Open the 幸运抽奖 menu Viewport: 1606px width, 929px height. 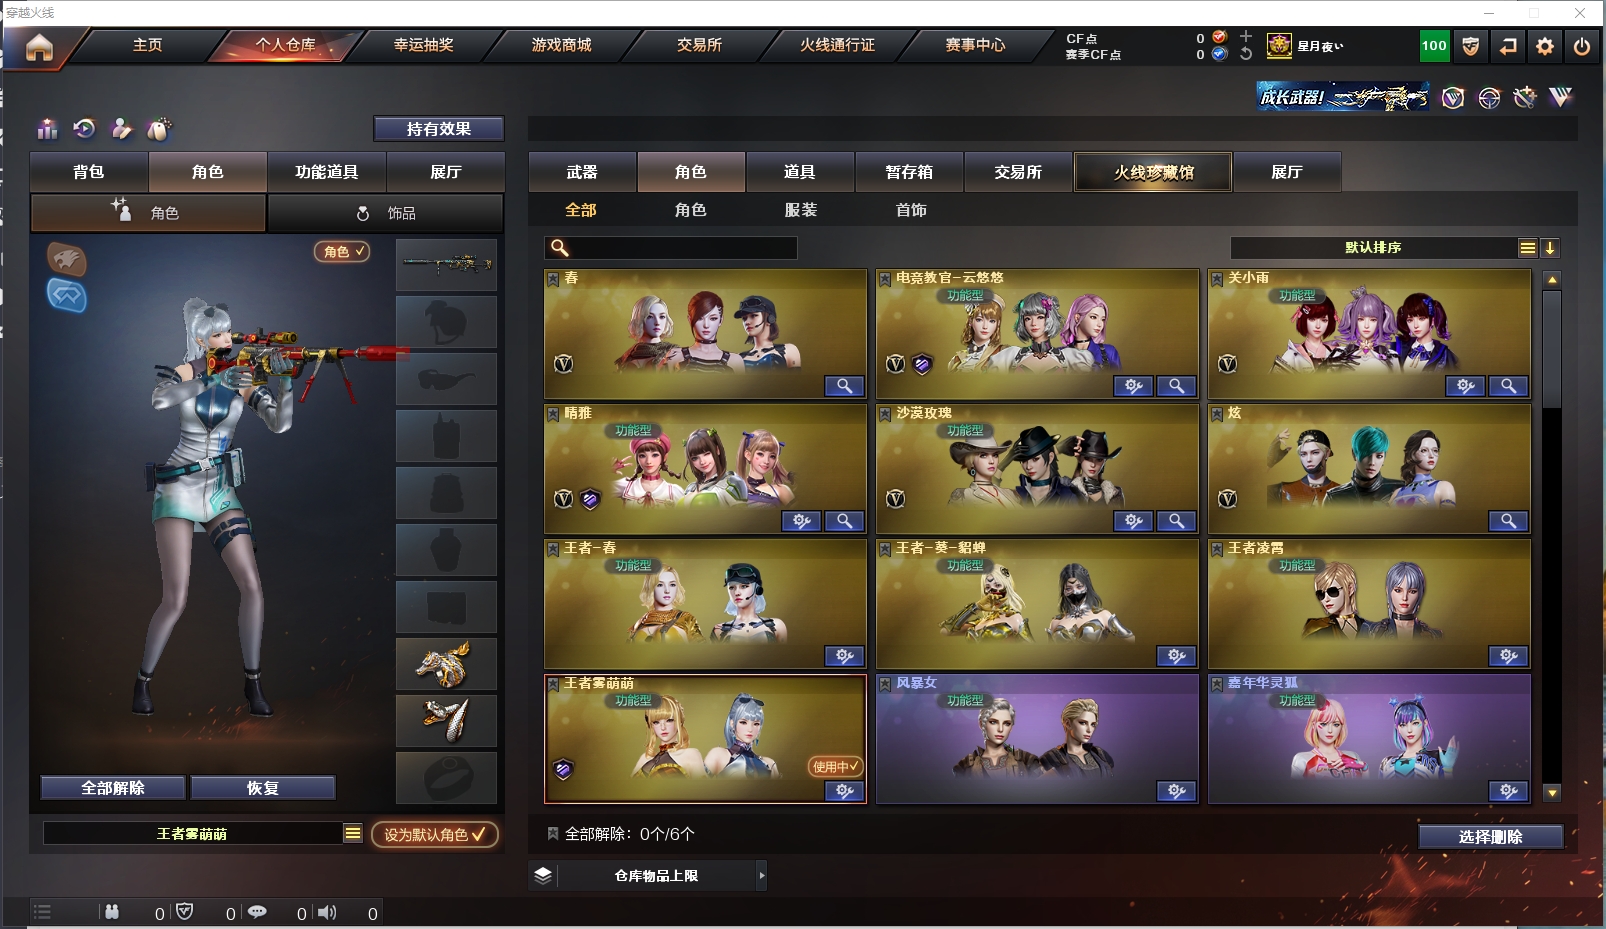click(423, 45)
